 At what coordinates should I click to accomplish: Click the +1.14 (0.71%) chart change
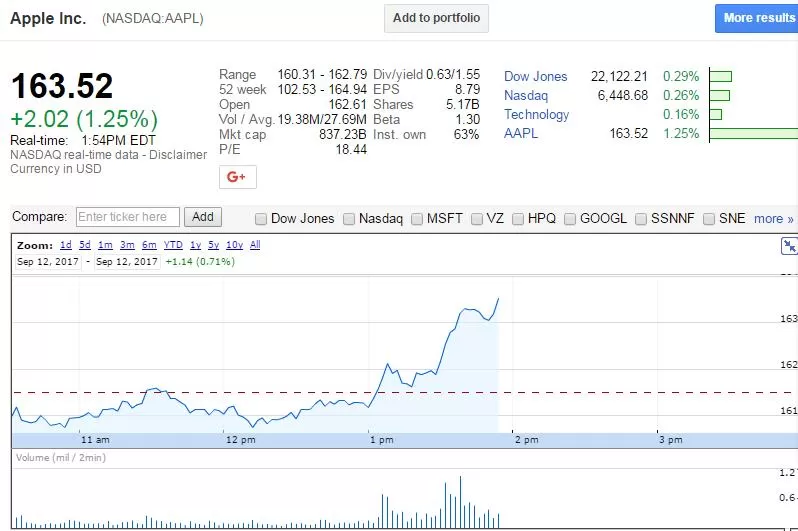pos(200,262)
